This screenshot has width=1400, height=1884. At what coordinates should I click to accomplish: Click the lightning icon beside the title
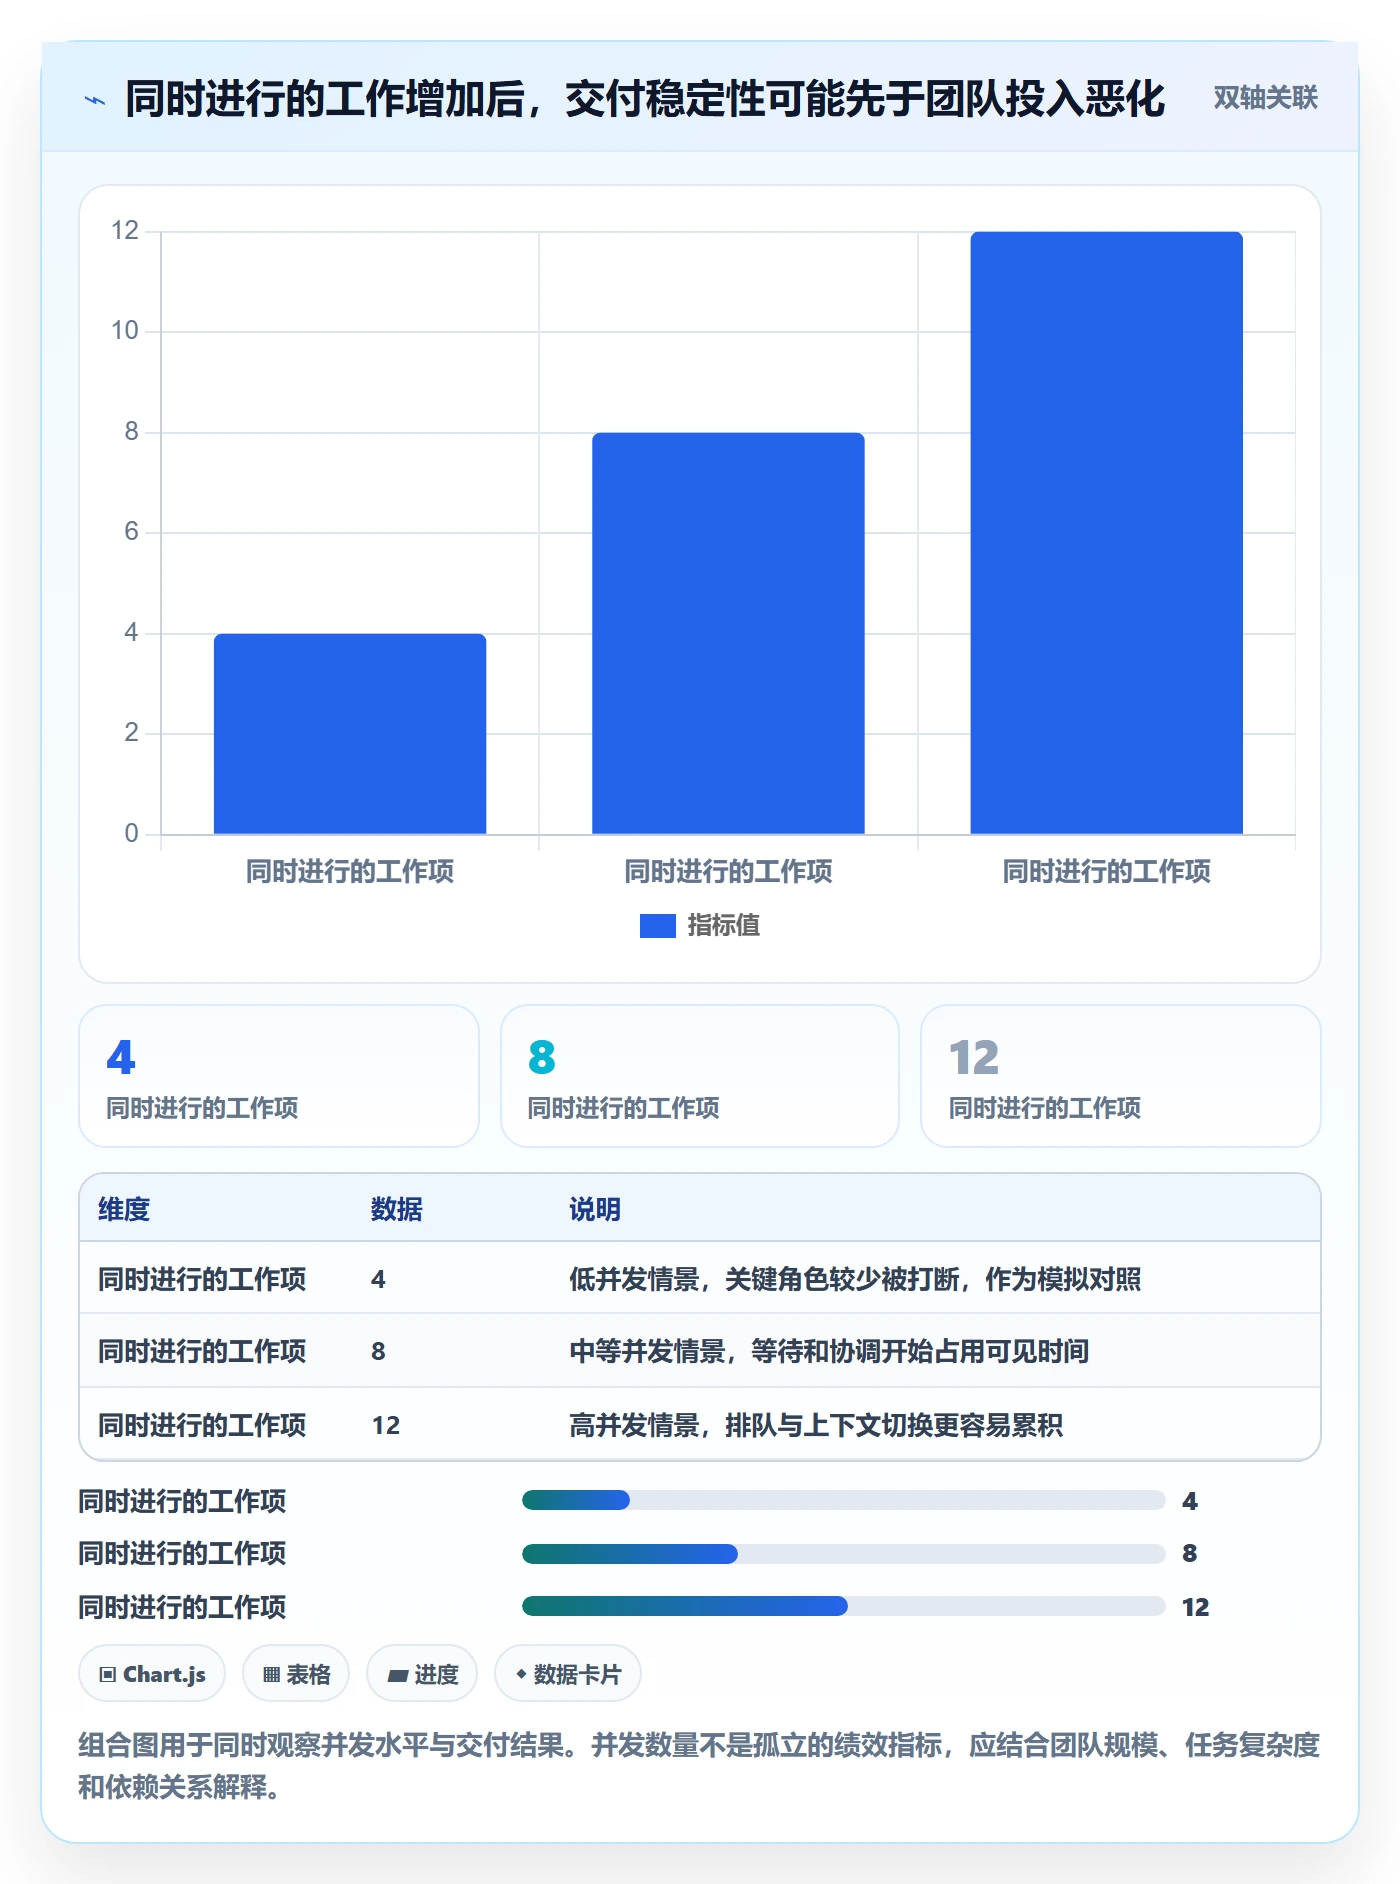tap(95, 100)
